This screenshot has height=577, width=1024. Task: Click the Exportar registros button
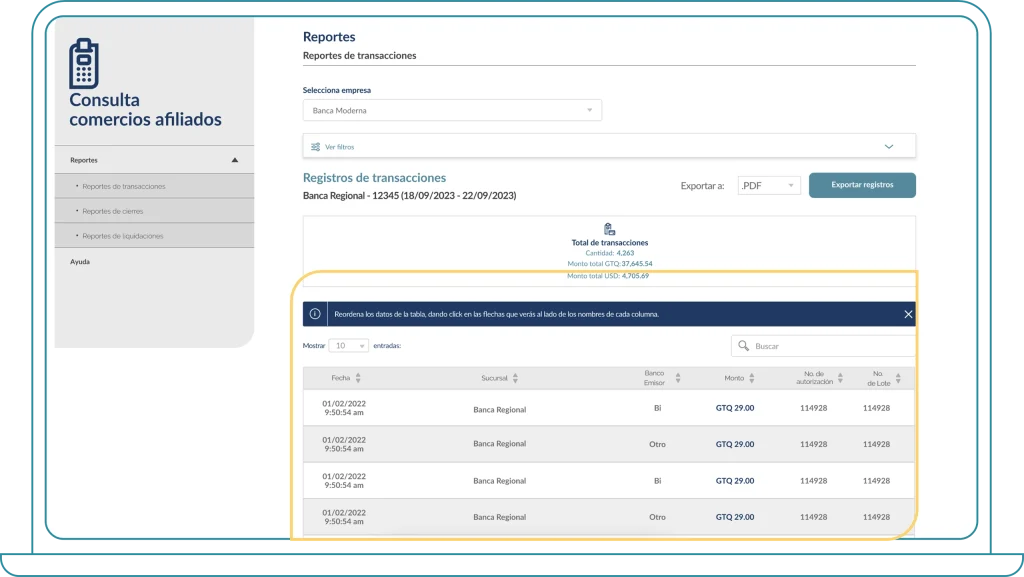pyautogui.click(x=862, y=185)
